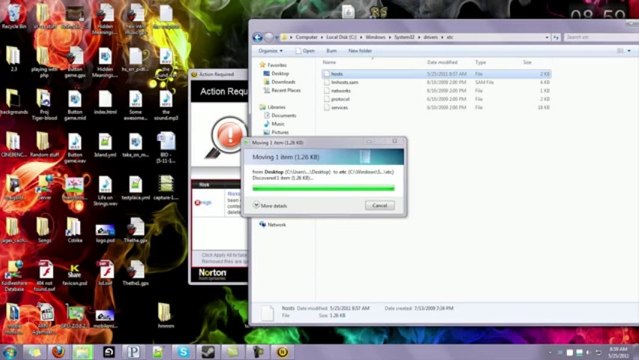
Task: Click Open in Explorer toolbar
Action: [x=306, y=51]
